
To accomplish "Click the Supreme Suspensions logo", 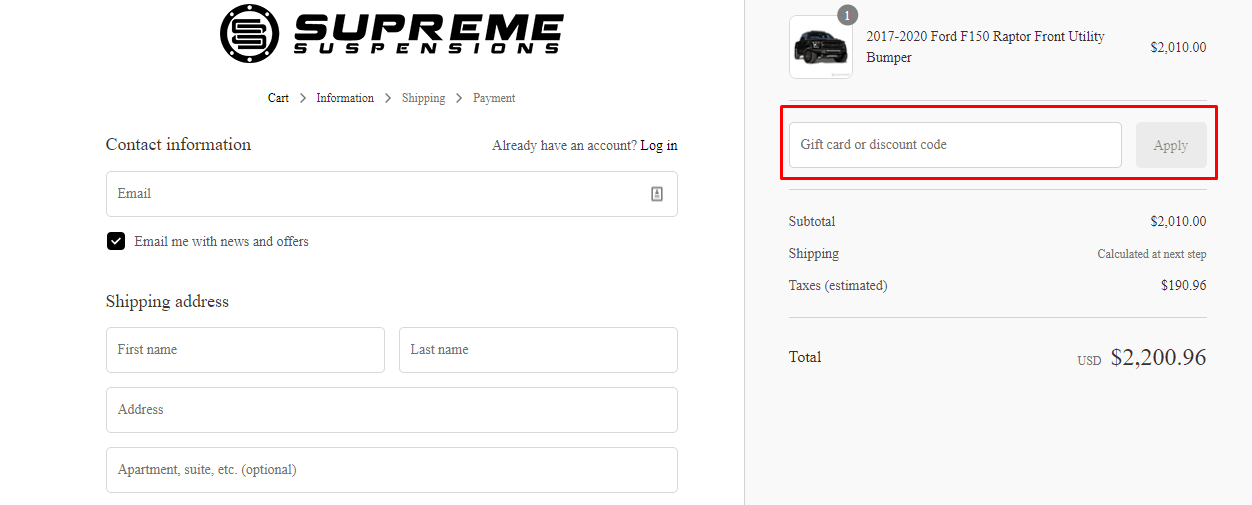I will pyautogui.click(x=391, y=33).
